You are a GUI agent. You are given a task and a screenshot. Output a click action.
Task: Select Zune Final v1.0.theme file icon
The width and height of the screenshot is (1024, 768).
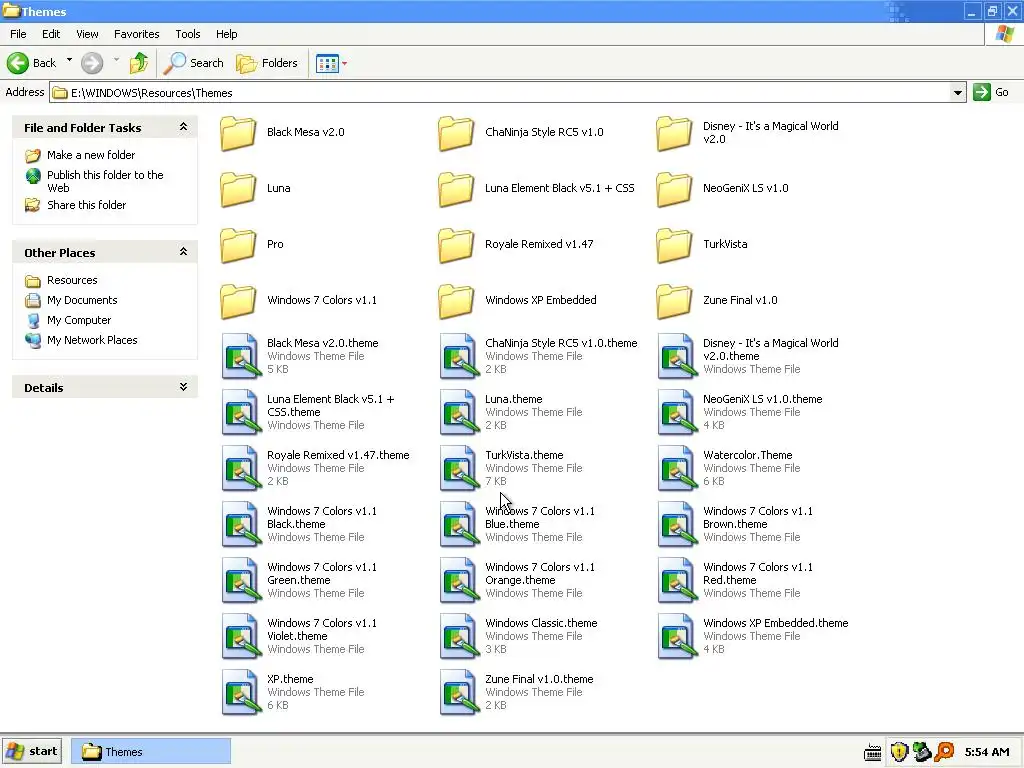click(458, 692)
